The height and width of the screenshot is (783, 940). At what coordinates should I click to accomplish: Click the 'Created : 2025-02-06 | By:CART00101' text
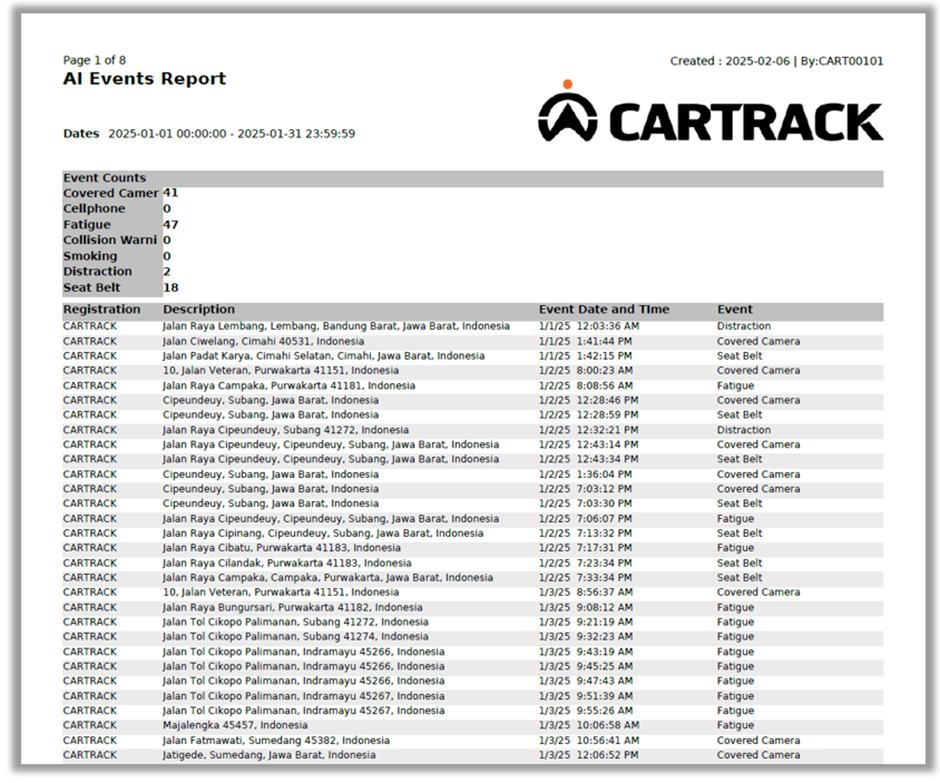776,61
